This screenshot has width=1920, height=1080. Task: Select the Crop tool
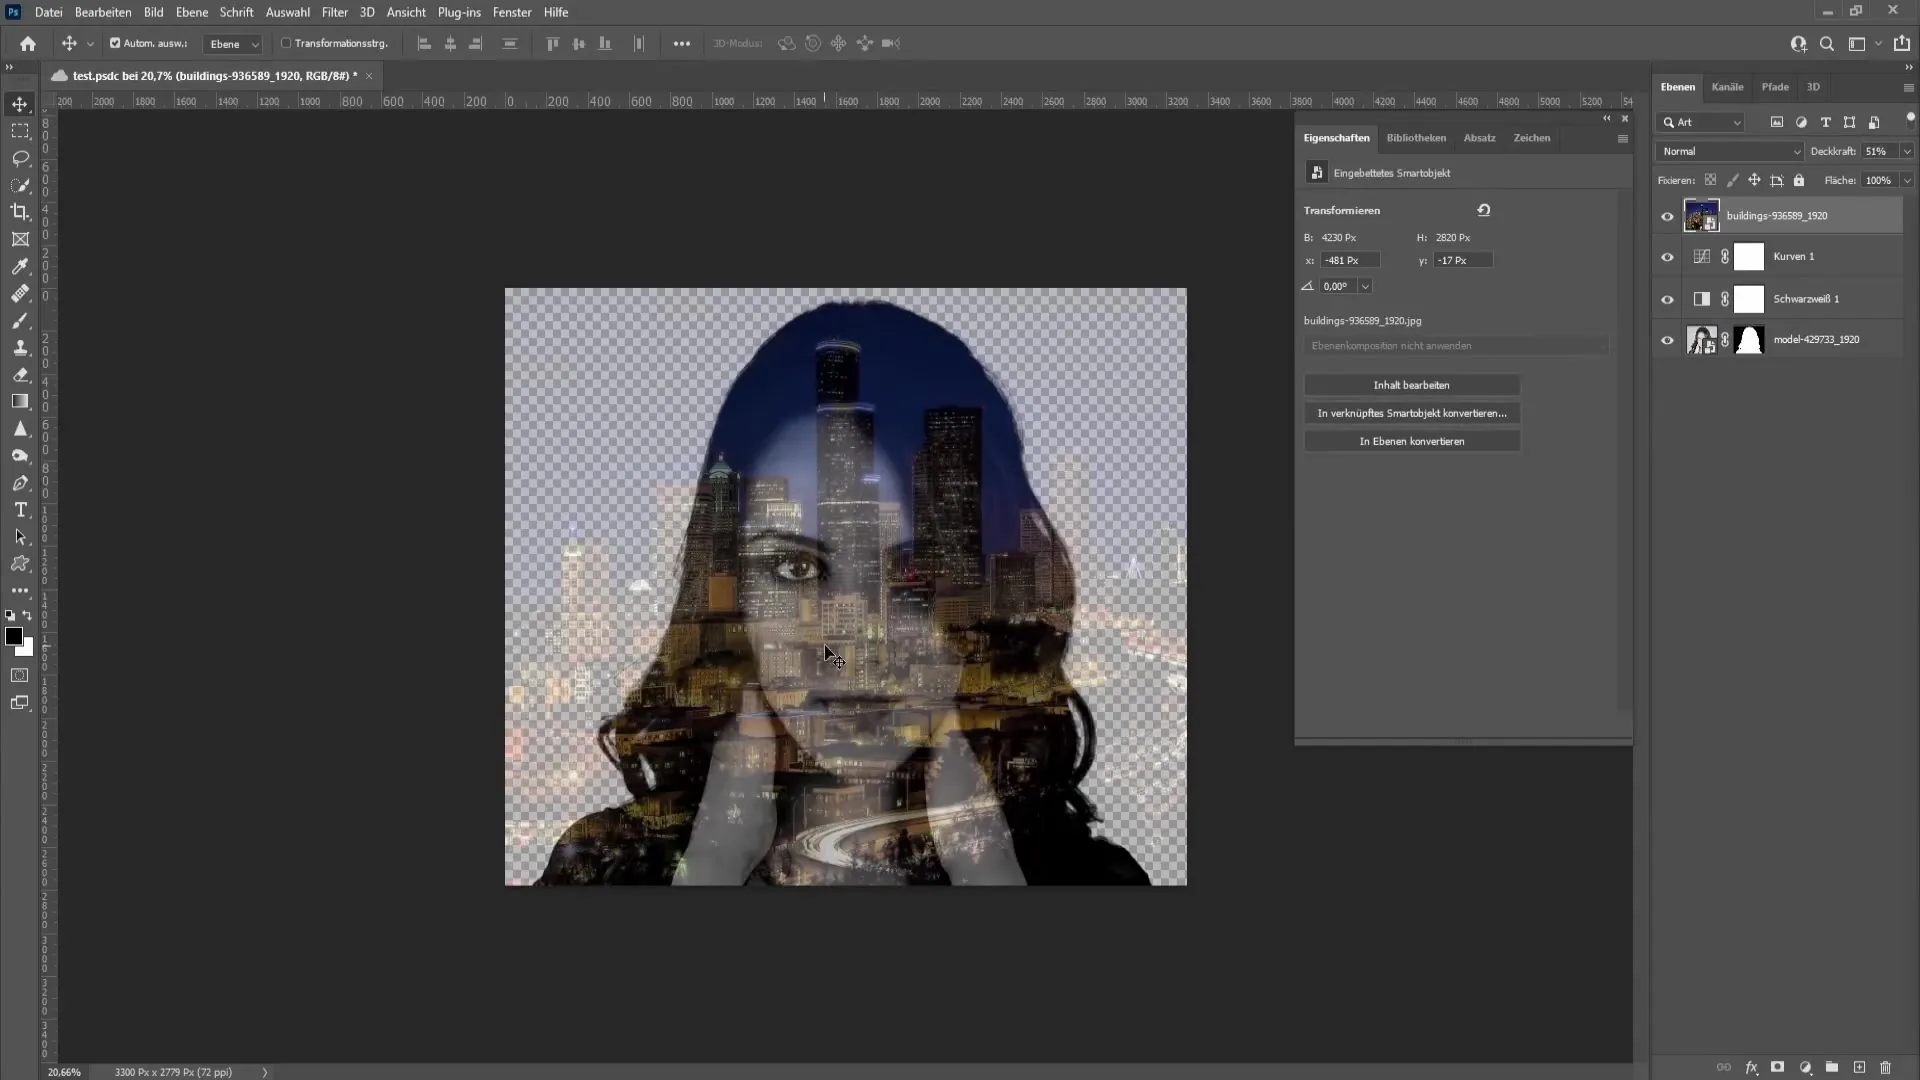coord(20,212)
